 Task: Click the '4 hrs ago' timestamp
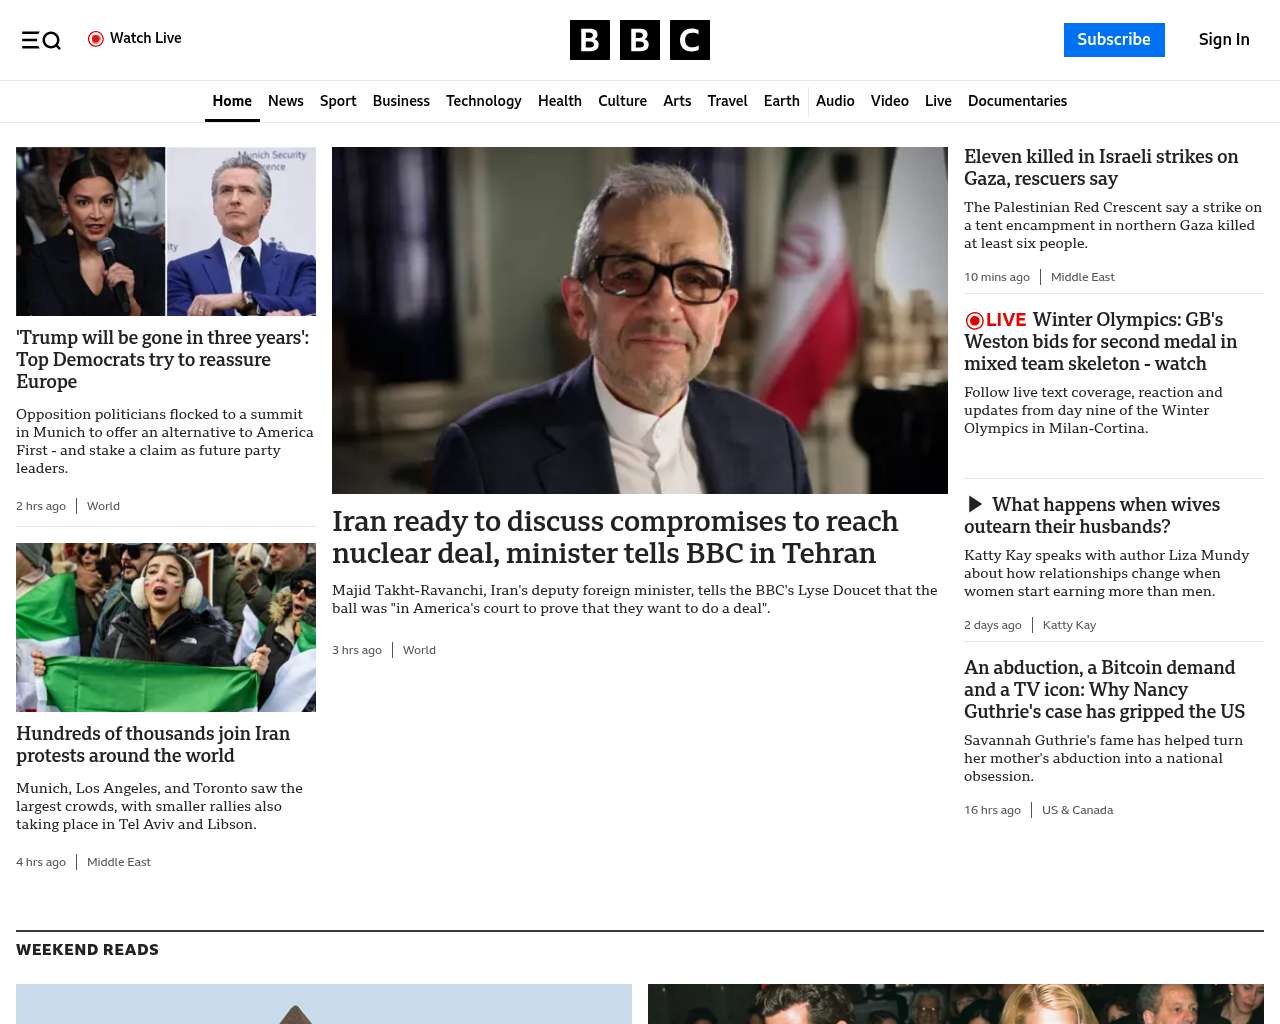tap(41, 862)
